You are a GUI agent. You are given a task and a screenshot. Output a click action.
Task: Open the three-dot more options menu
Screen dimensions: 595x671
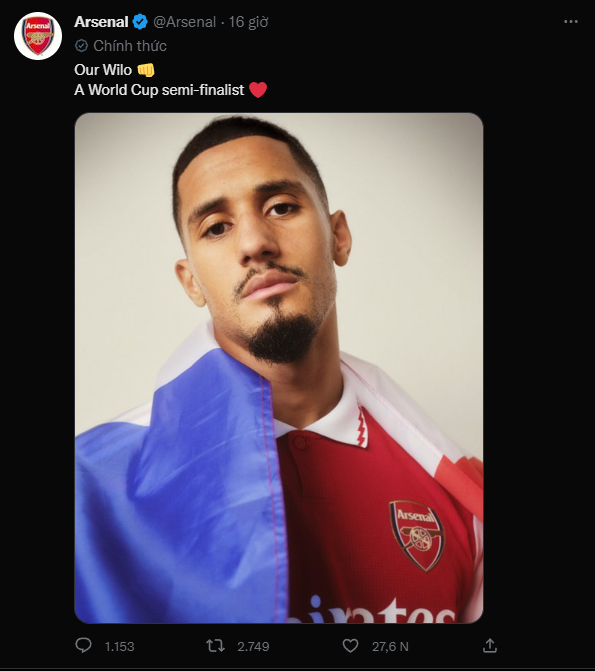(x=571, y=21)
